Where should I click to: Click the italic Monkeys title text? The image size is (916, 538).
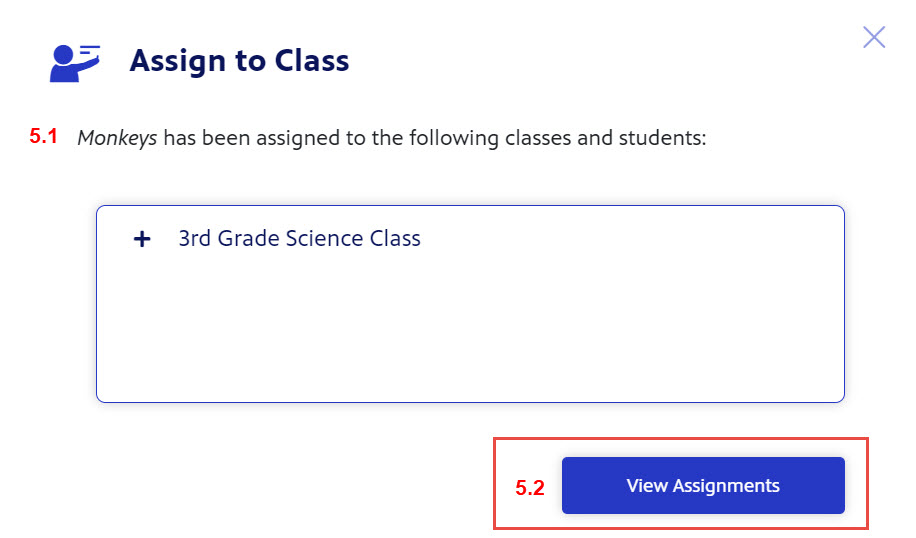pos(117,138)
